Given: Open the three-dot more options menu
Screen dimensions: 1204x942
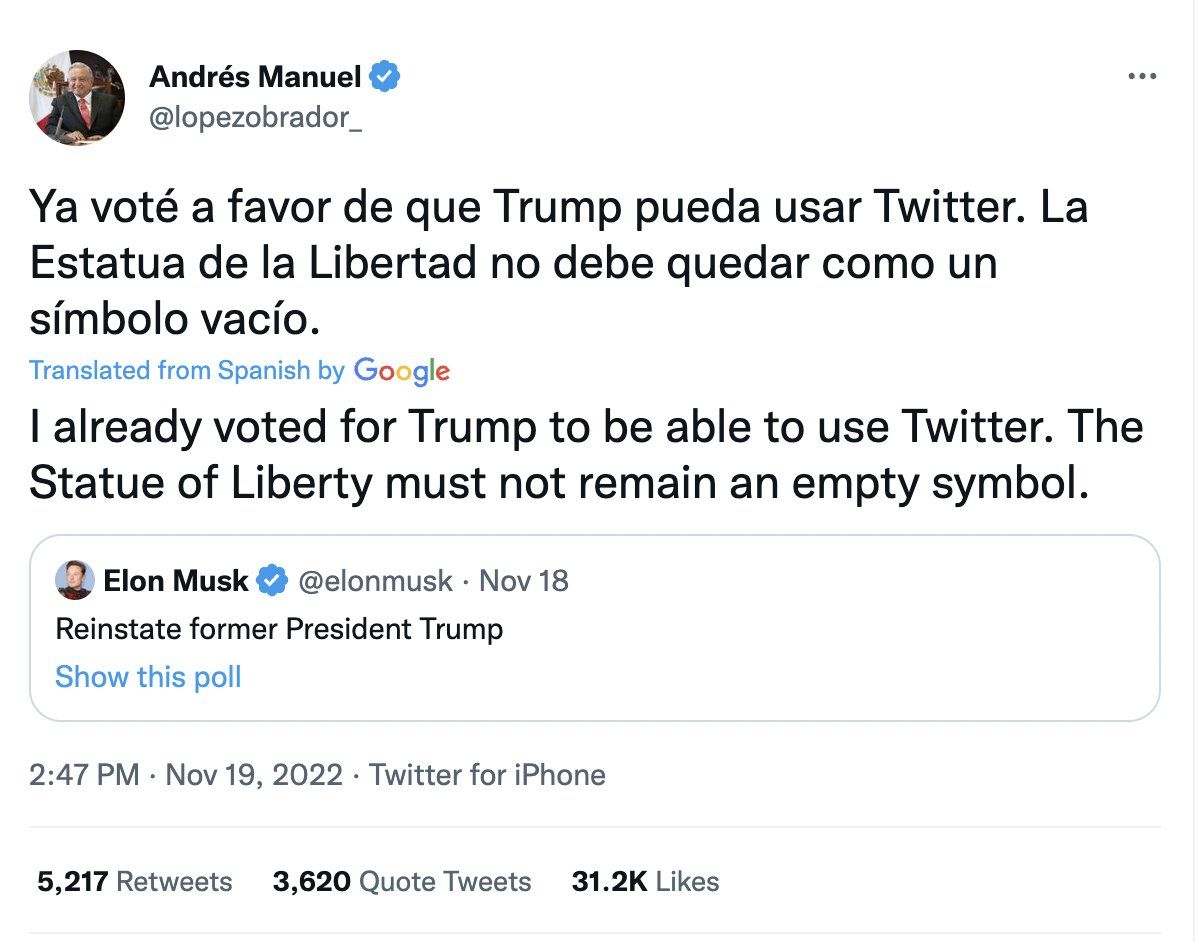Looking at the screenshot, I should 1141,77.
